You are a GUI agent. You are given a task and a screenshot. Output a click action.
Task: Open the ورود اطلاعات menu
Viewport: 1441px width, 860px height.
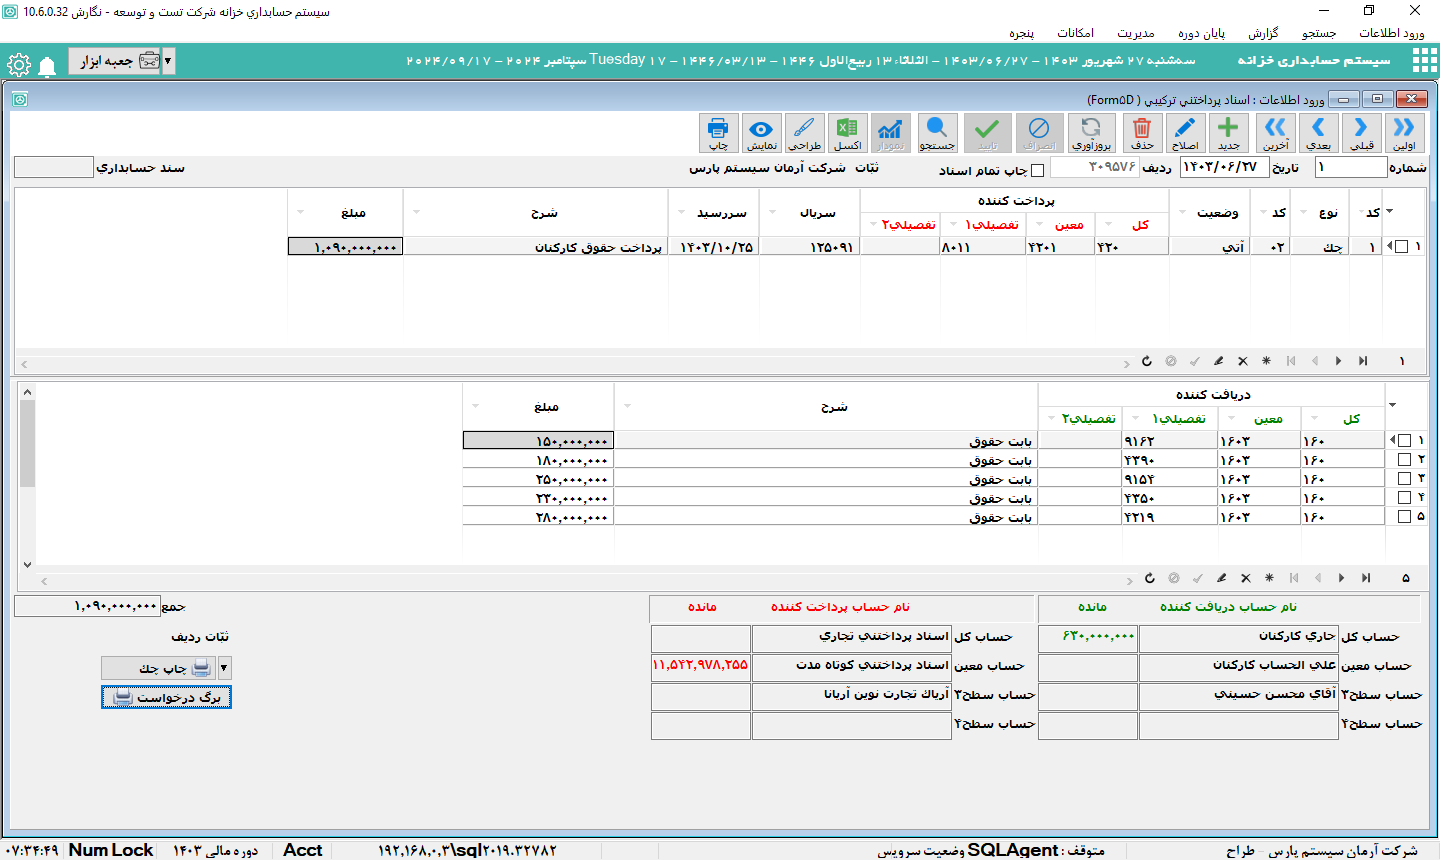(1391, 33)
